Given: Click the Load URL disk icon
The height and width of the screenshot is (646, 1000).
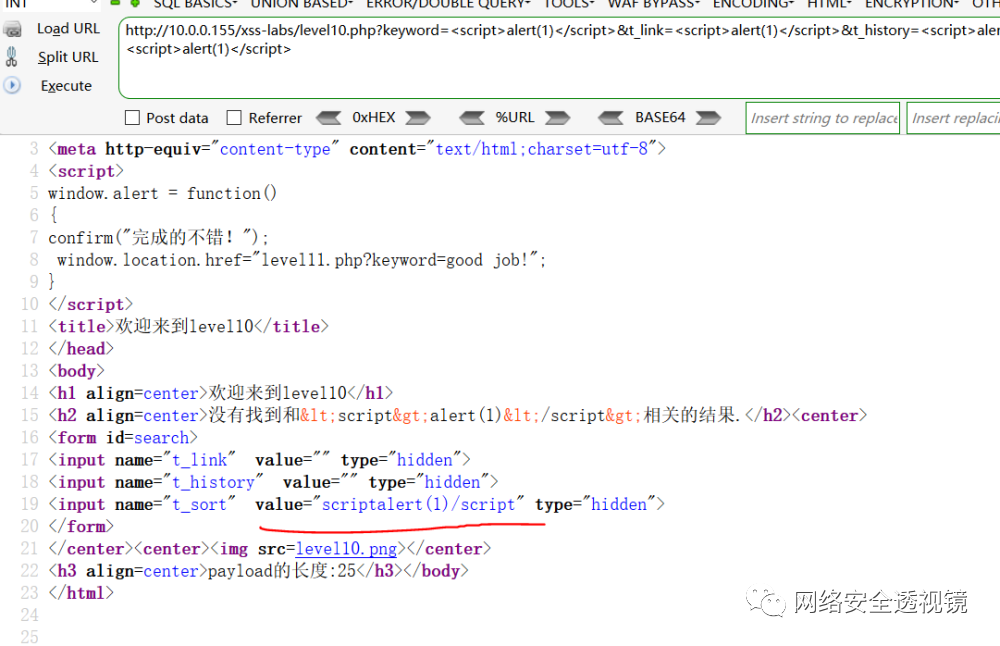Looking at the screenshot, I should [x=12, y=29].
